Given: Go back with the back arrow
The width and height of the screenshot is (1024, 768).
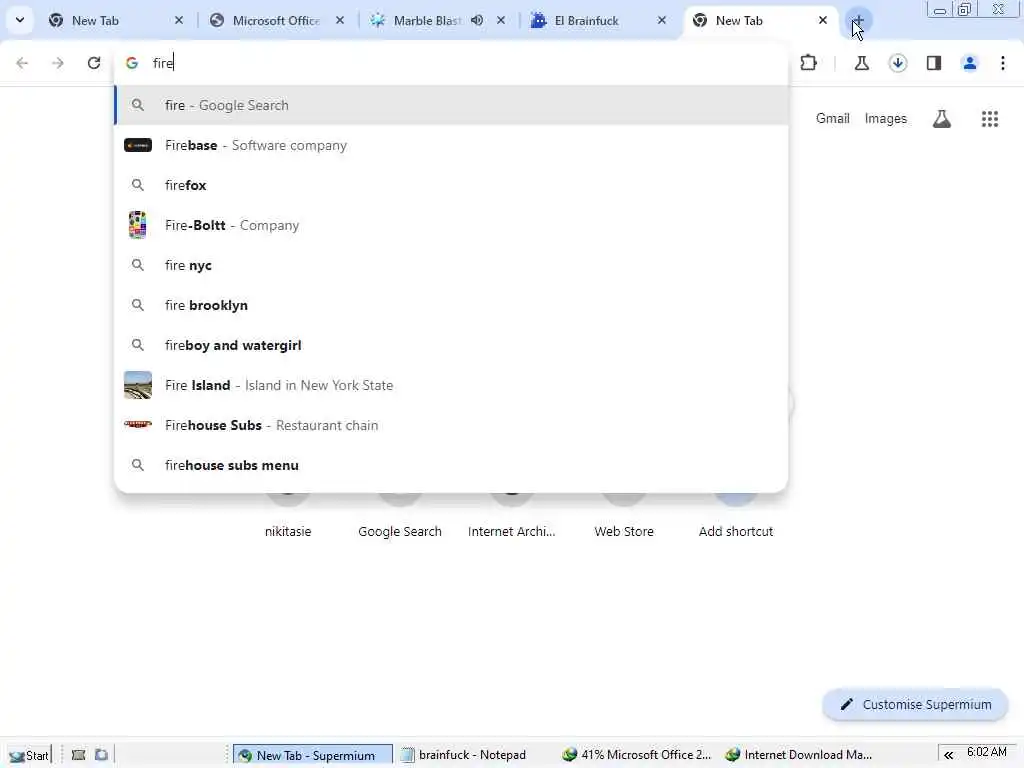Looking at the screenshot, I should click(x=22, y=63).
